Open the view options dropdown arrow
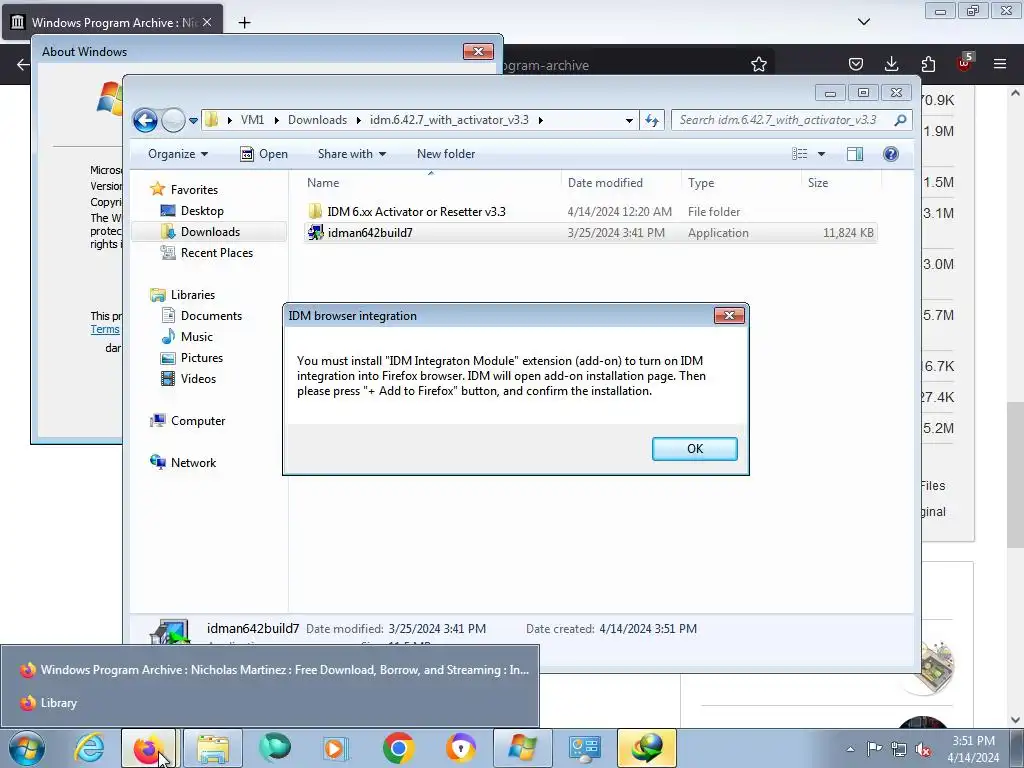This screenshot has width=1024, height=768. [822, 154]
